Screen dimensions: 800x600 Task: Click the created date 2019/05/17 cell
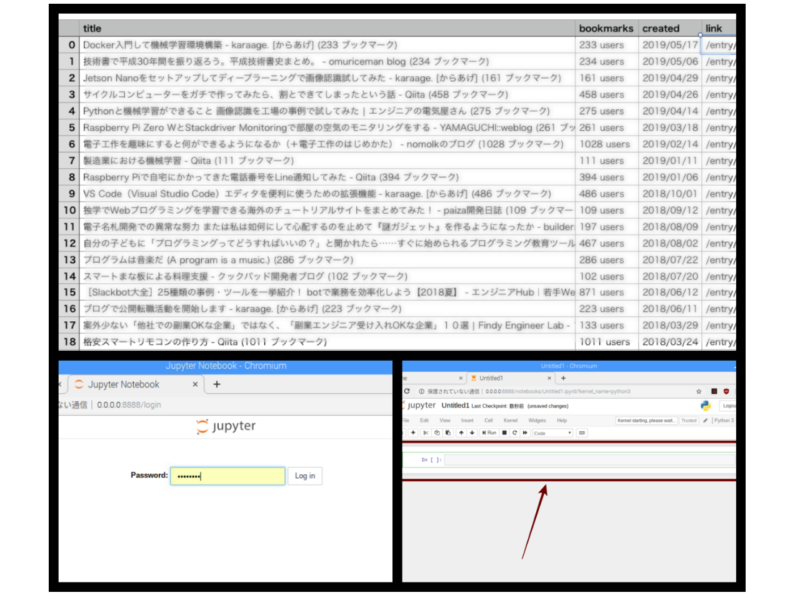(670, 45)
